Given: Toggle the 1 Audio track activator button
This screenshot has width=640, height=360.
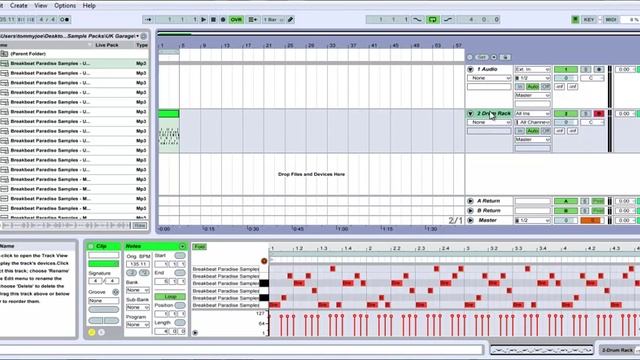Looking at the screenshot, I should [x=566, y=69].
